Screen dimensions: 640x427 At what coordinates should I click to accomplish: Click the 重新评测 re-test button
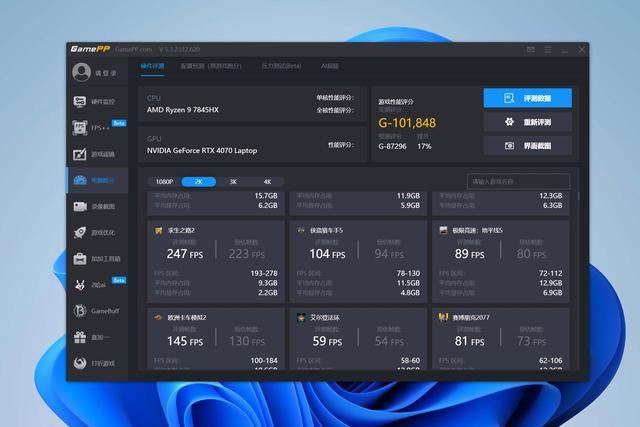tap(528, 122)
